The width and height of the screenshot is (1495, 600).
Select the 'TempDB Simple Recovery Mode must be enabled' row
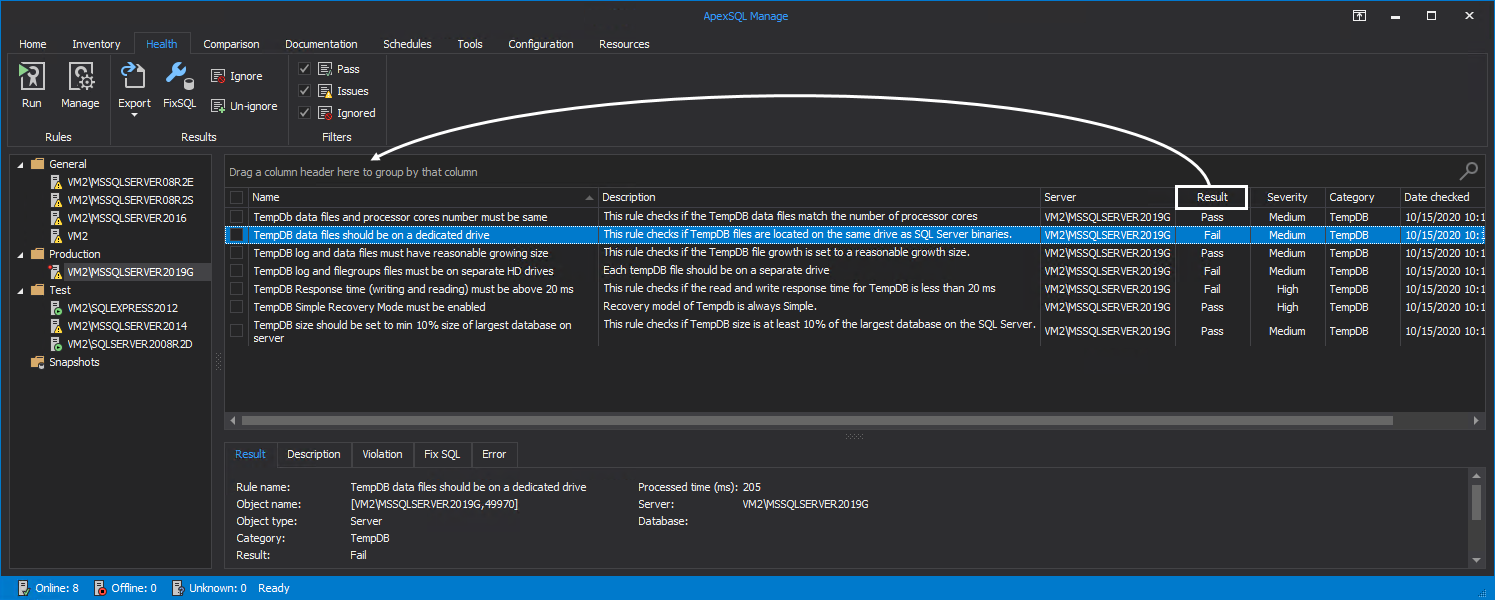click(x=855, y=307)
